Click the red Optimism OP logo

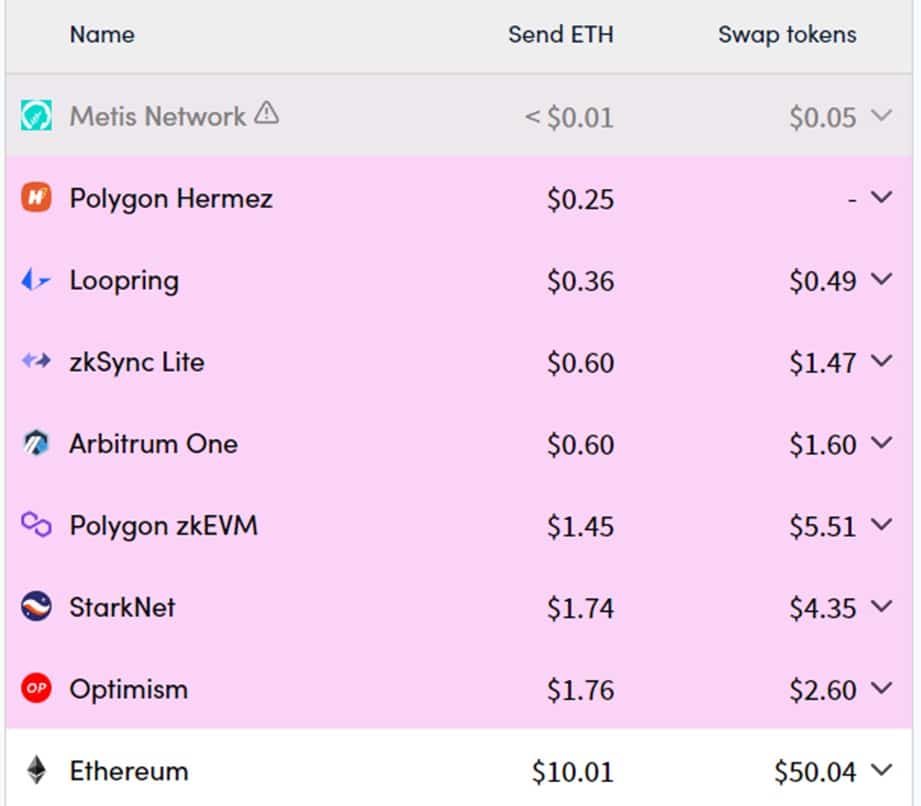(x=36, y=688)
